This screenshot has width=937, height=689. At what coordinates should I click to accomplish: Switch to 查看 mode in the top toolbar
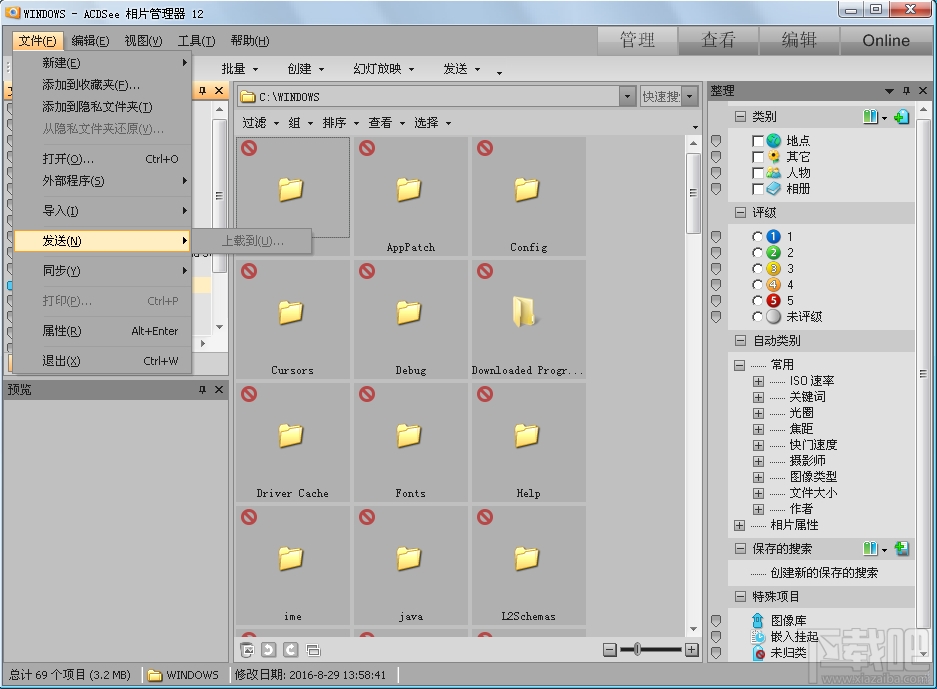719,40
